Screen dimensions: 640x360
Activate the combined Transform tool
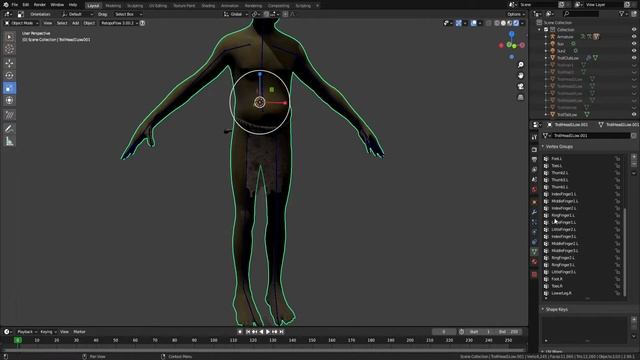9,100
